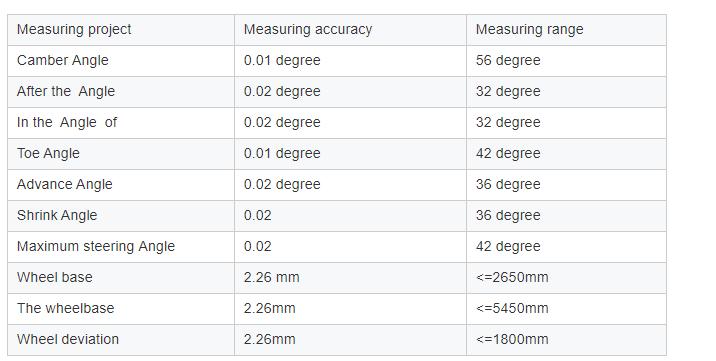Click the 2.26 mm accuracy for Wheel base

350,278
